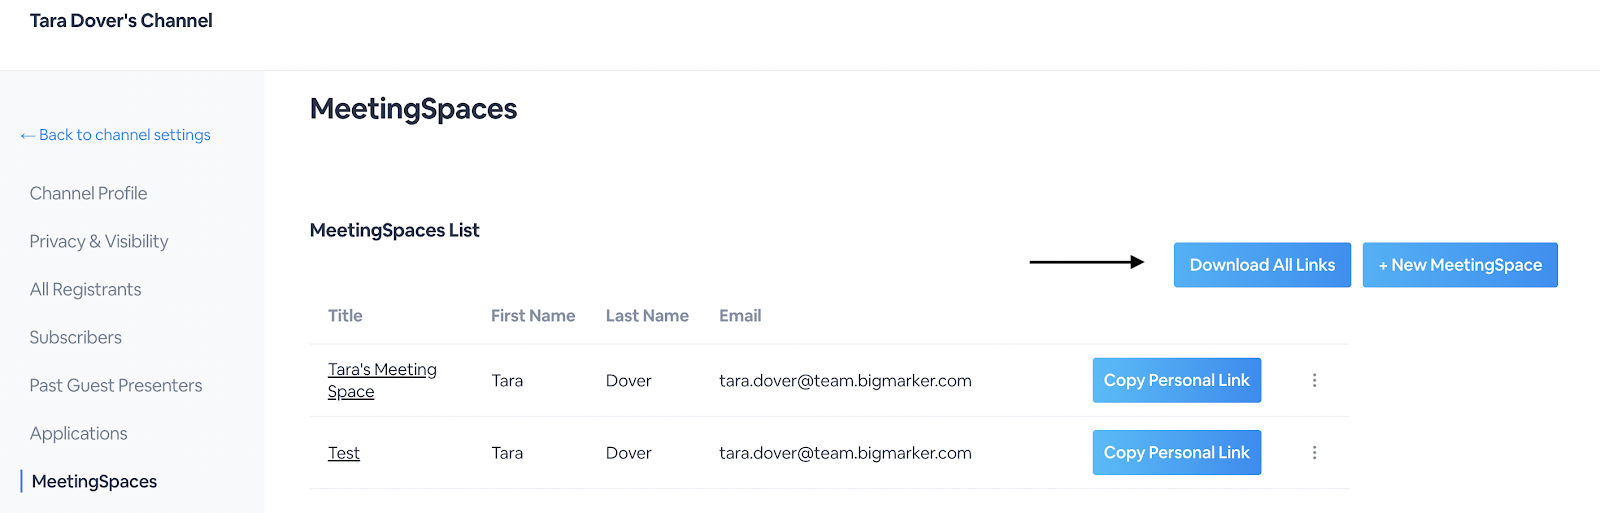
Task: Copy Personal Link for Tara's Meeting Space
Action: [x=1177, y=380]
